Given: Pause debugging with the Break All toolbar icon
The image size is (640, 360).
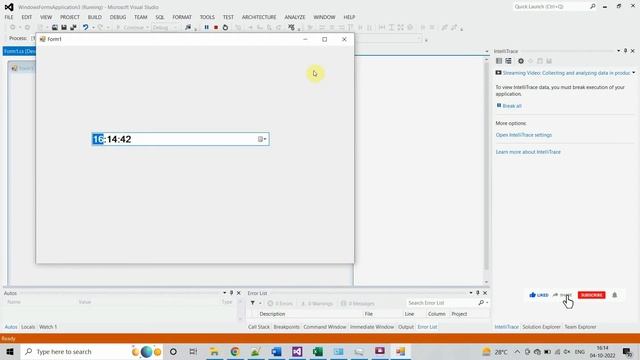Looking at the screenshot, I should (x=207, y=27).
